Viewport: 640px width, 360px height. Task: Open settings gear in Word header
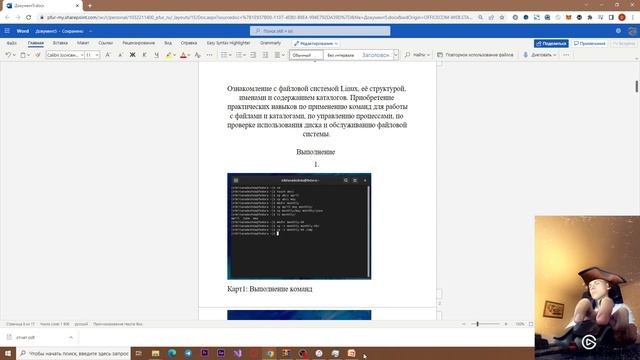pos(618,31)
